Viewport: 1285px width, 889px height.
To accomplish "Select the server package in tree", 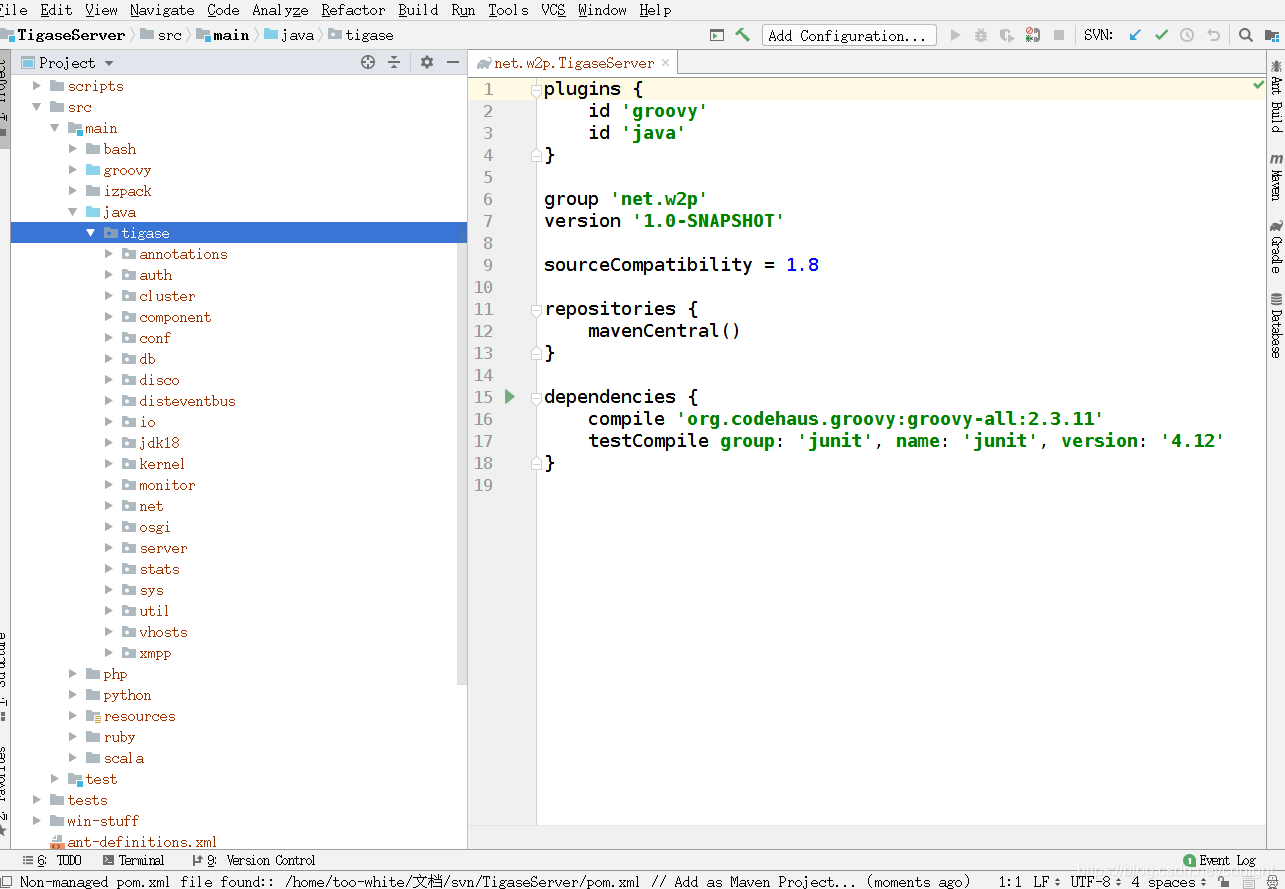I will [163, 548].
